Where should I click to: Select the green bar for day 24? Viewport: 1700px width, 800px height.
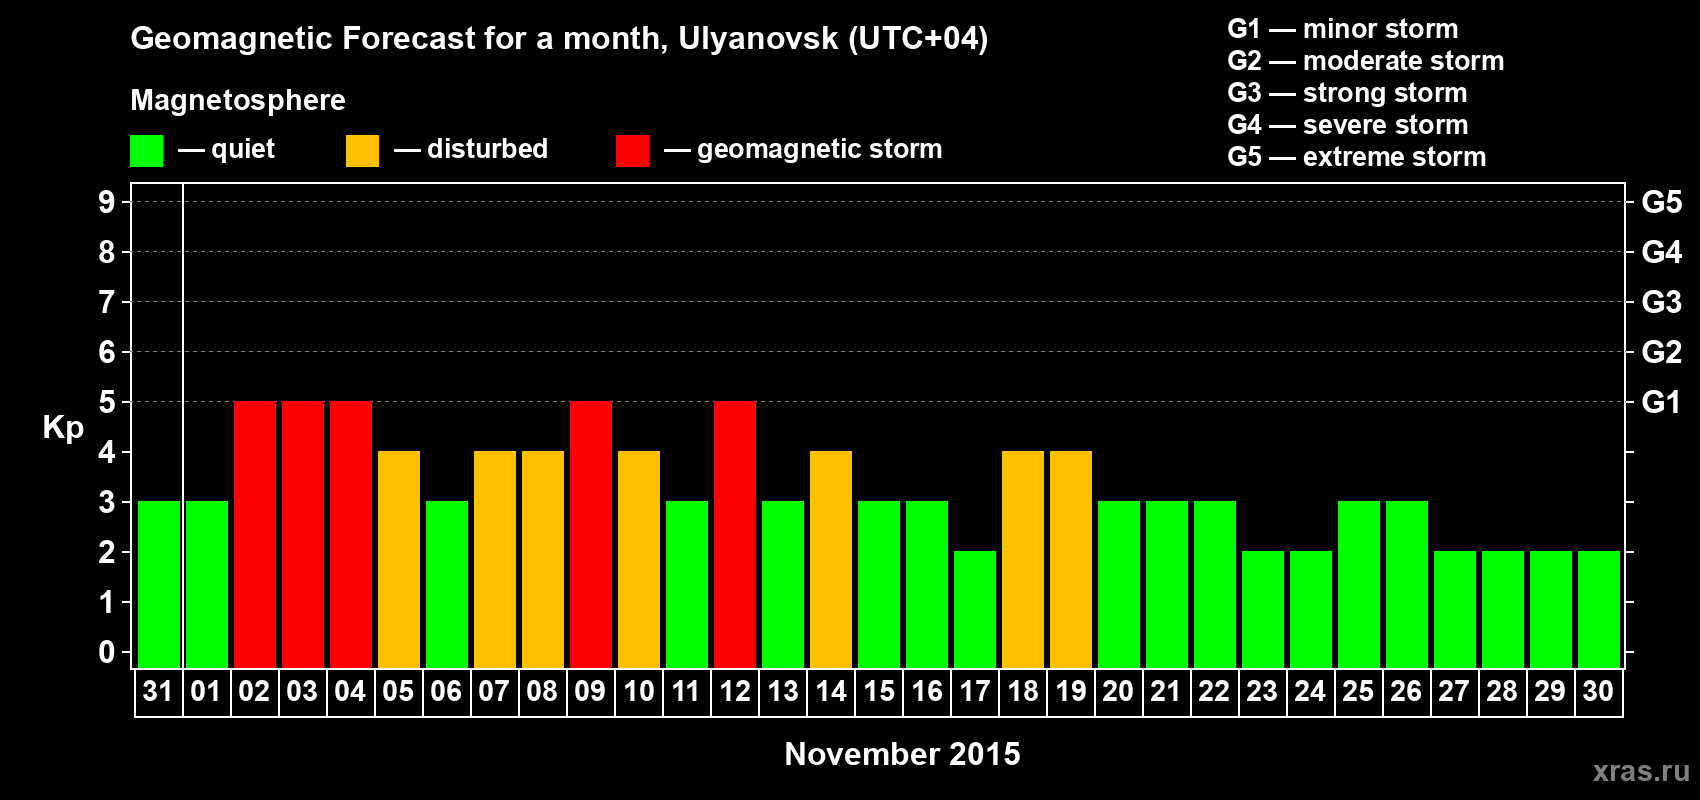pyautogui.click(x=1311, y=609)
